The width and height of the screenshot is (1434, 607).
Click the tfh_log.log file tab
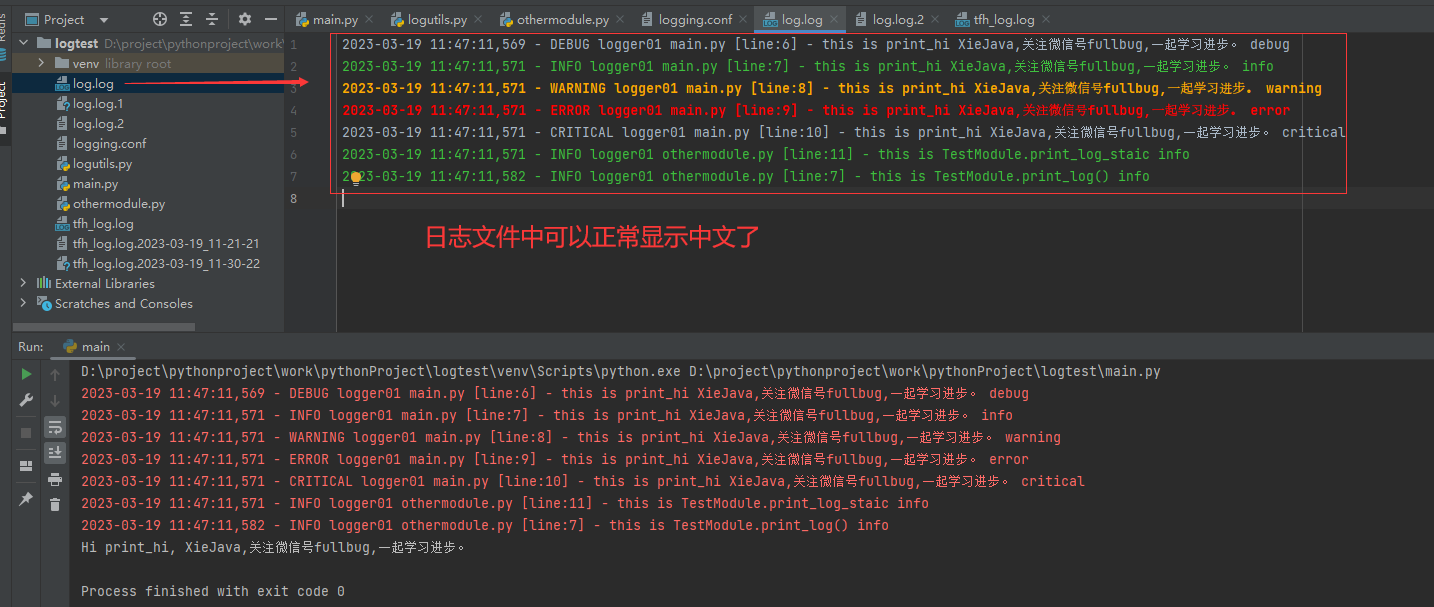pyautogui.click(x=1000, y=18)
